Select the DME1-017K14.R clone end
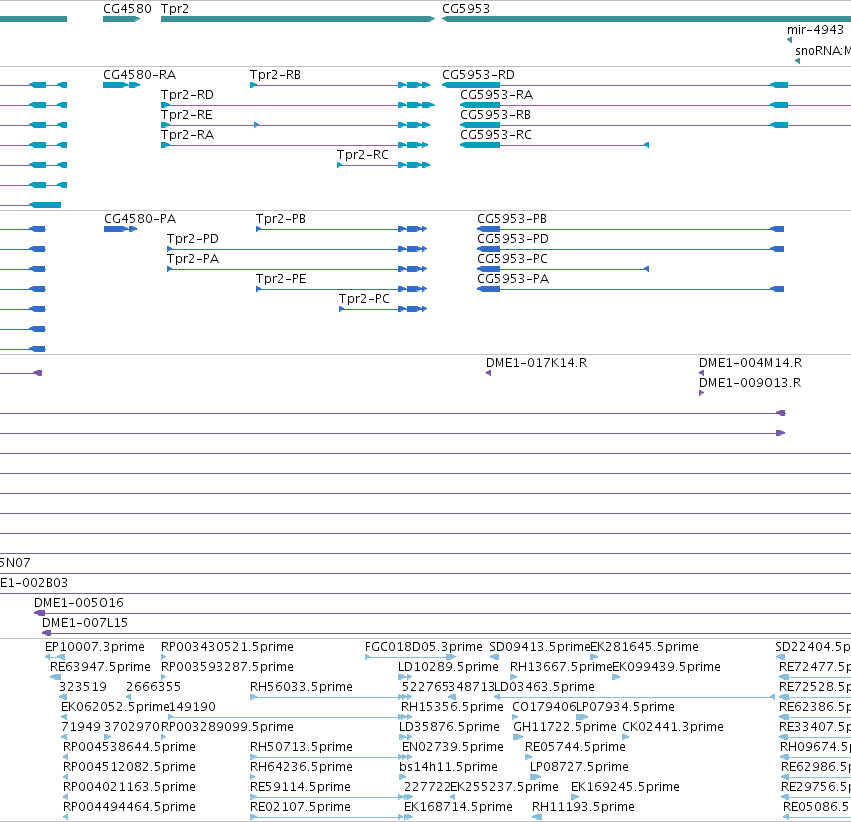This screenshot has width=851, height=822. 488,373
